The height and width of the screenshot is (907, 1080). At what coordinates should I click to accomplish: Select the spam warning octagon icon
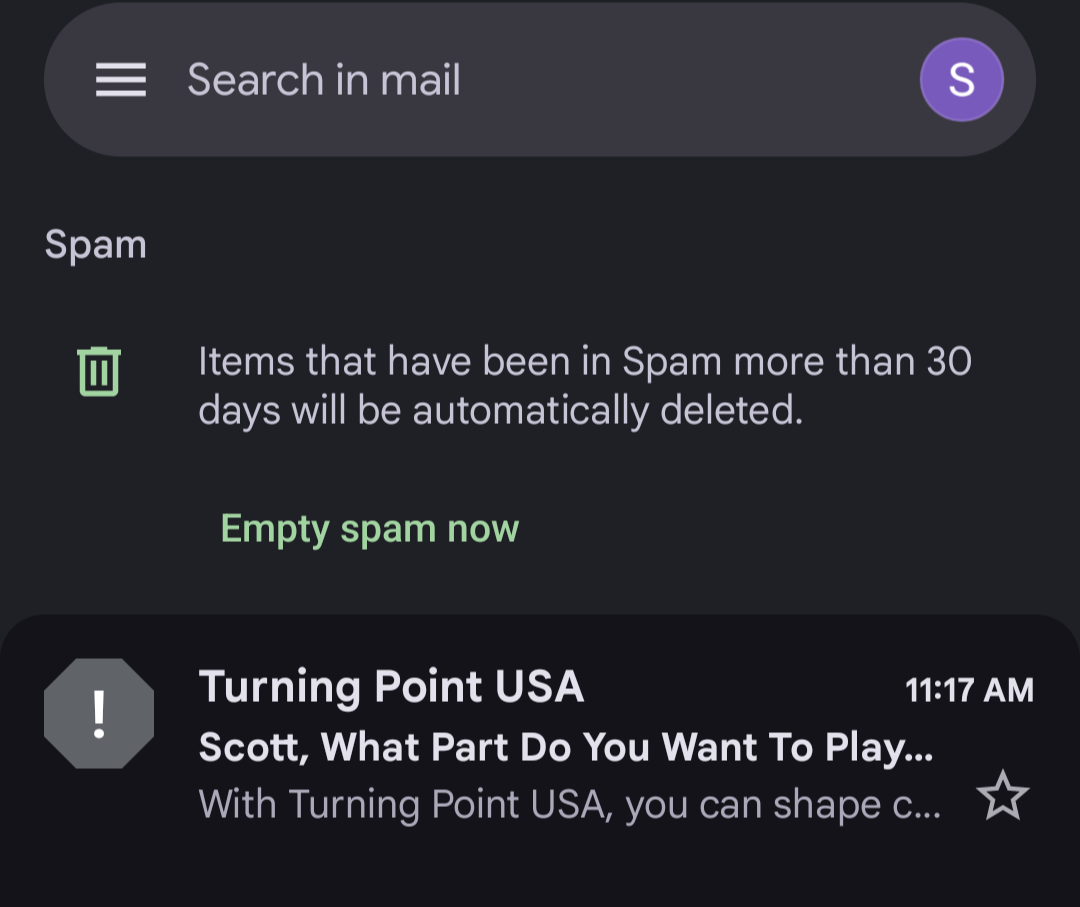(x=99, y=713)
